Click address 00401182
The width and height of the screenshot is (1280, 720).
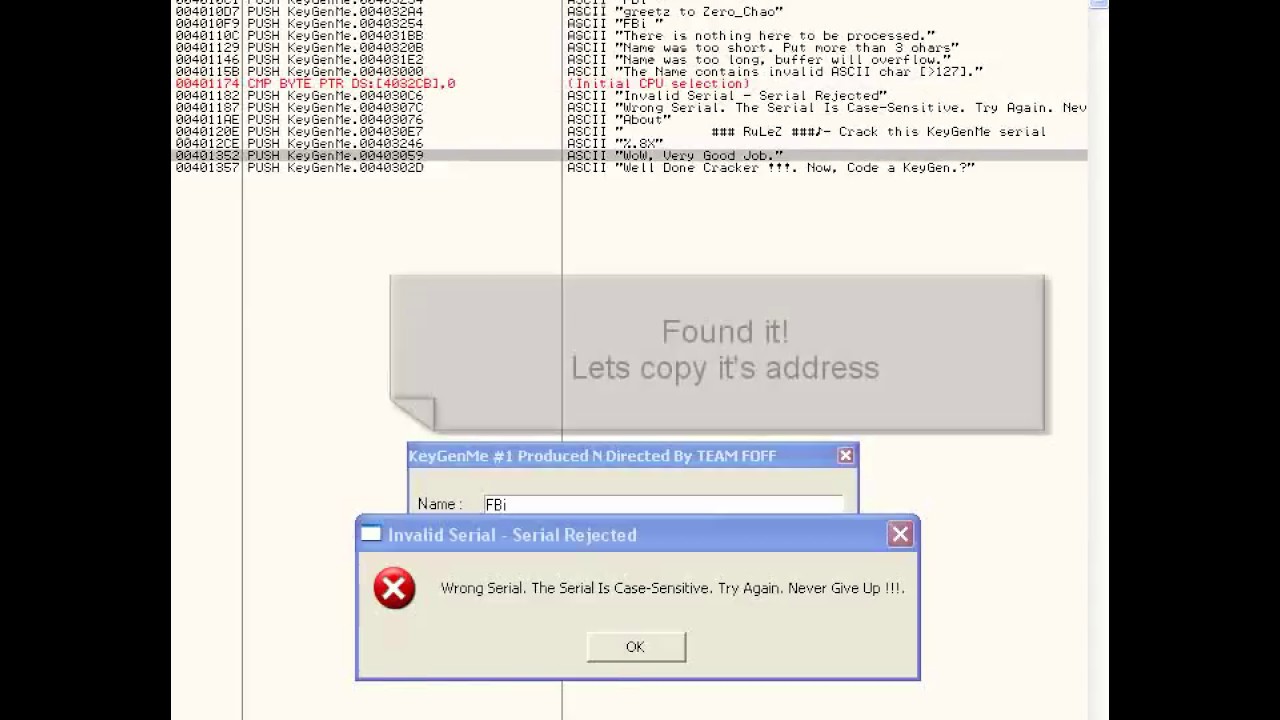(207, 96)
